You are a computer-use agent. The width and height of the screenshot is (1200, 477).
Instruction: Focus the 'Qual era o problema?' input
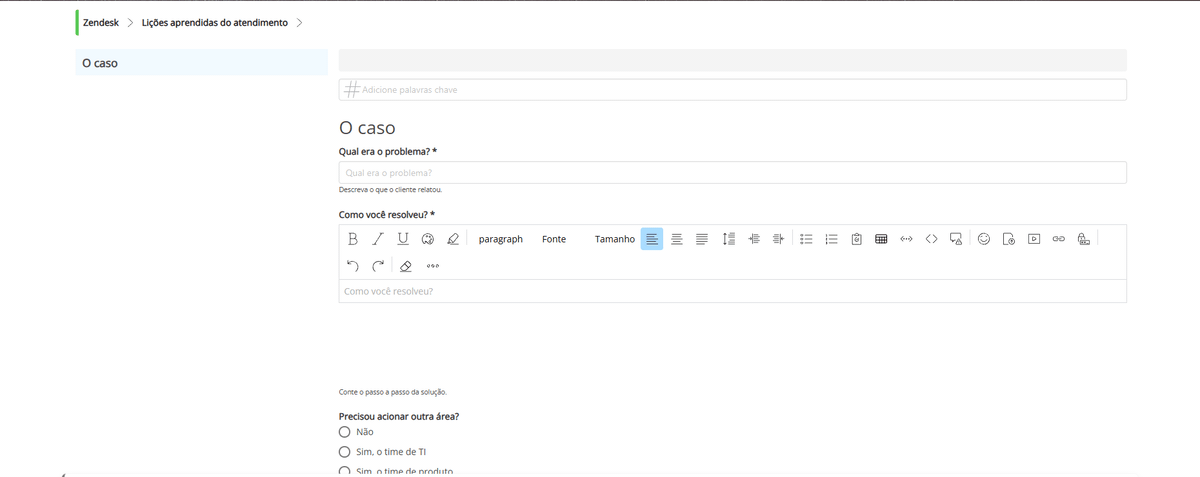click(x=733, y=173)
